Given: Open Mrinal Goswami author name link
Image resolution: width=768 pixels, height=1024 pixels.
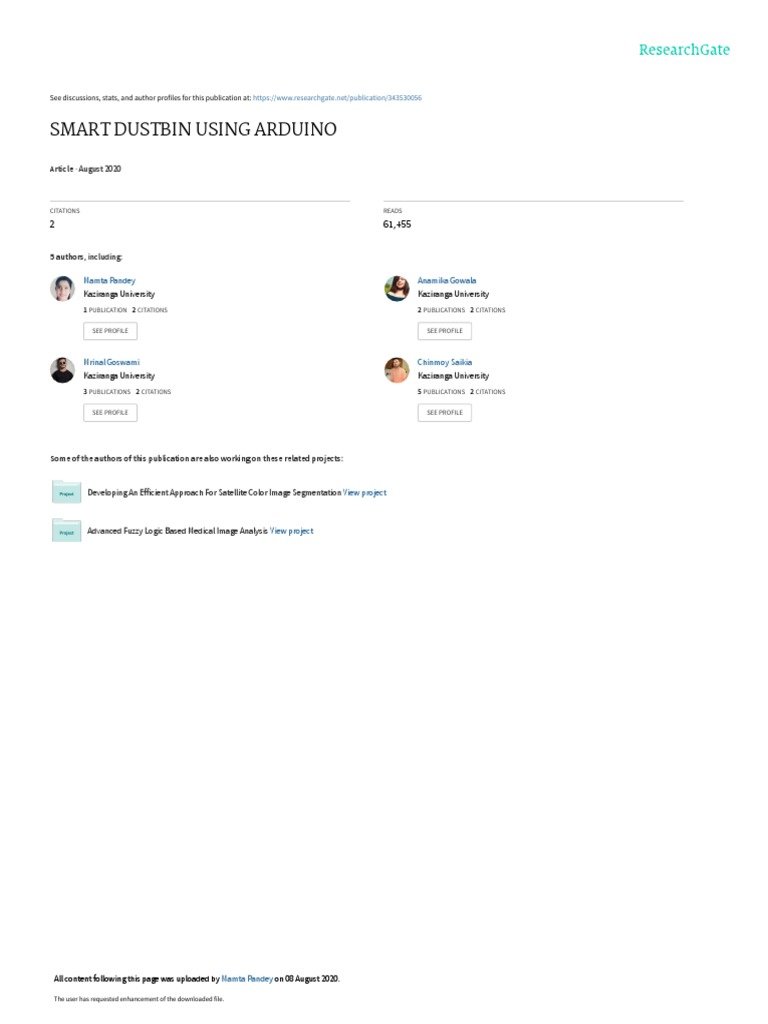Looking at the screenshot, I should (x=111, y=362).
